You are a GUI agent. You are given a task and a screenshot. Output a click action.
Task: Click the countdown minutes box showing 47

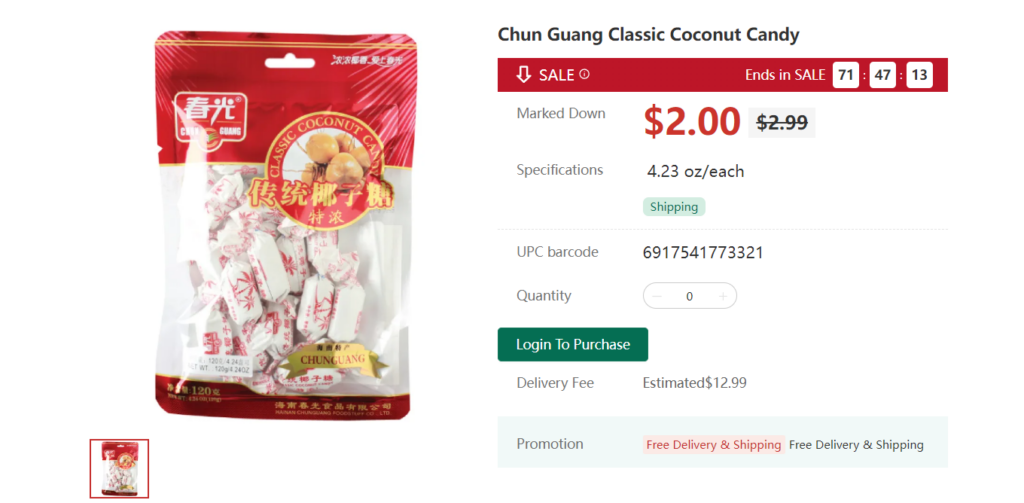[883, 75]
